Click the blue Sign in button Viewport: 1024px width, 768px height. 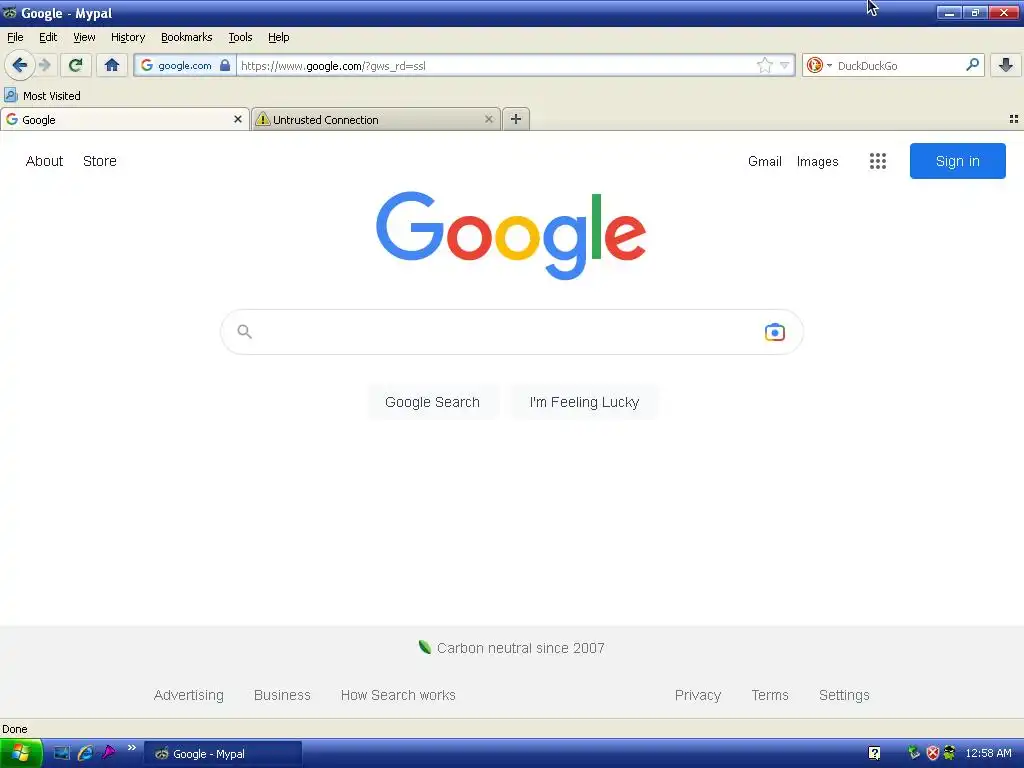tap(957, 161)
